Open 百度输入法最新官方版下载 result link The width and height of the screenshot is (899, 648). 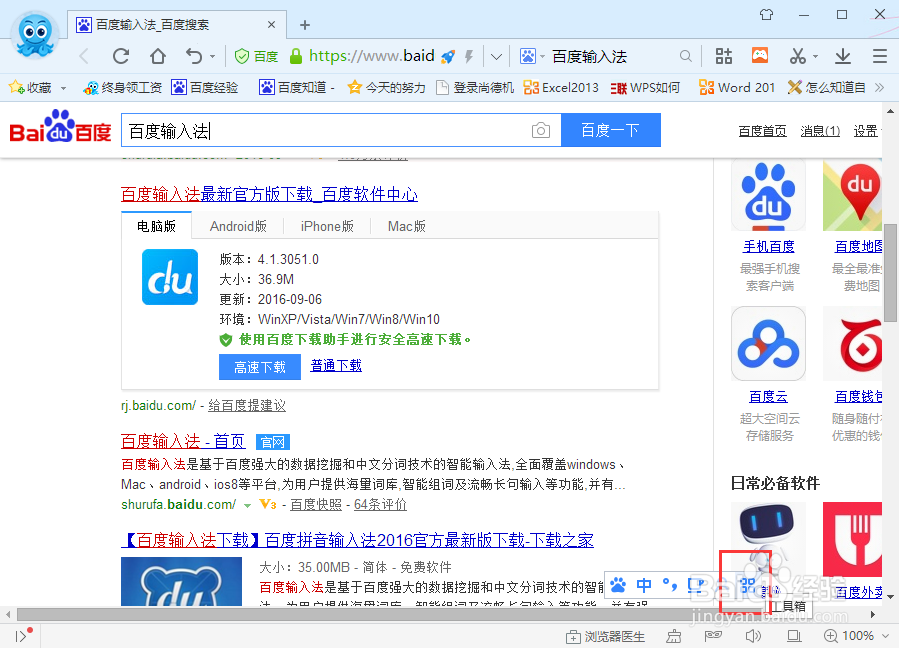point(269,194)
